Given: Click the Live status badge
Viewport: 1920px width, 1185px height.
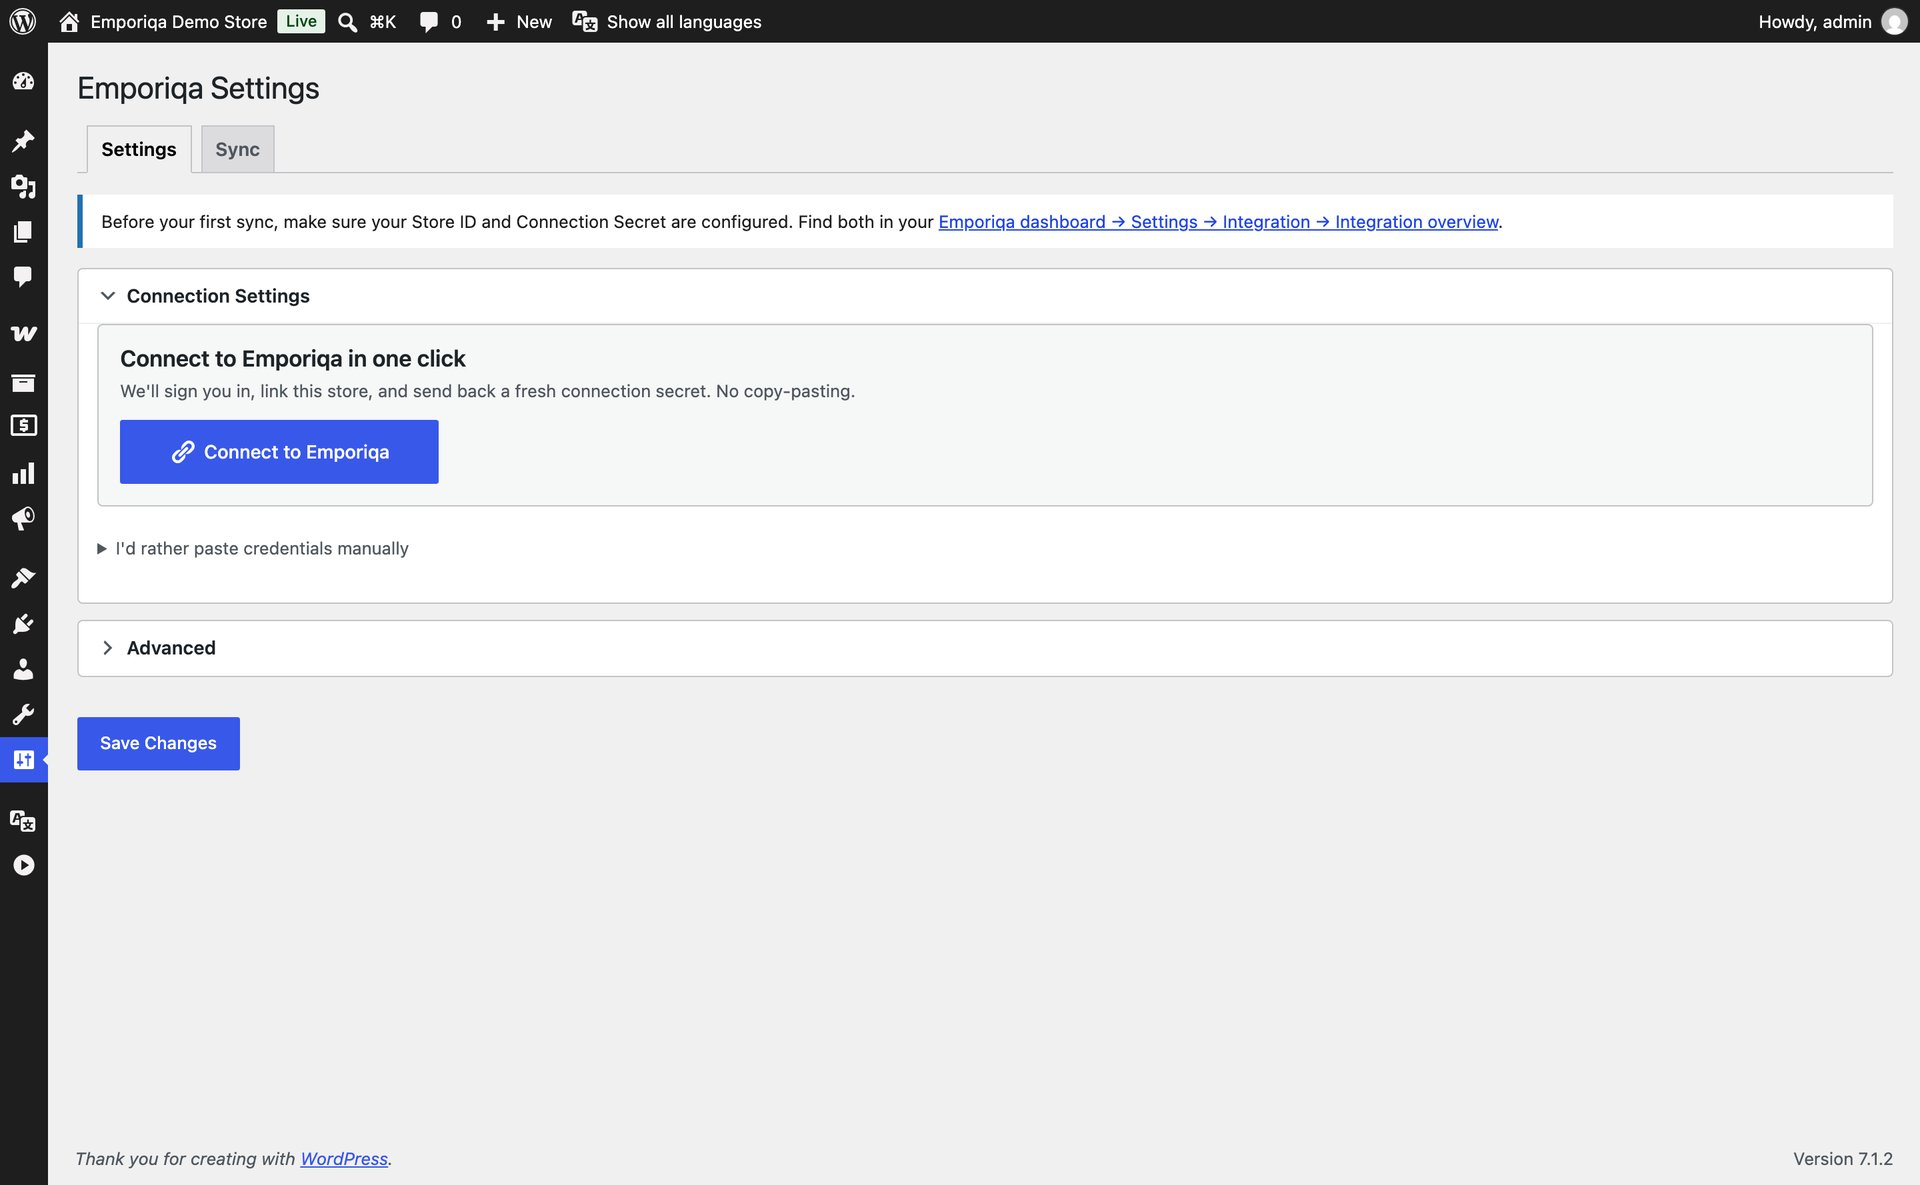Looking at the screenshot, I should click(x=301, y=21).
